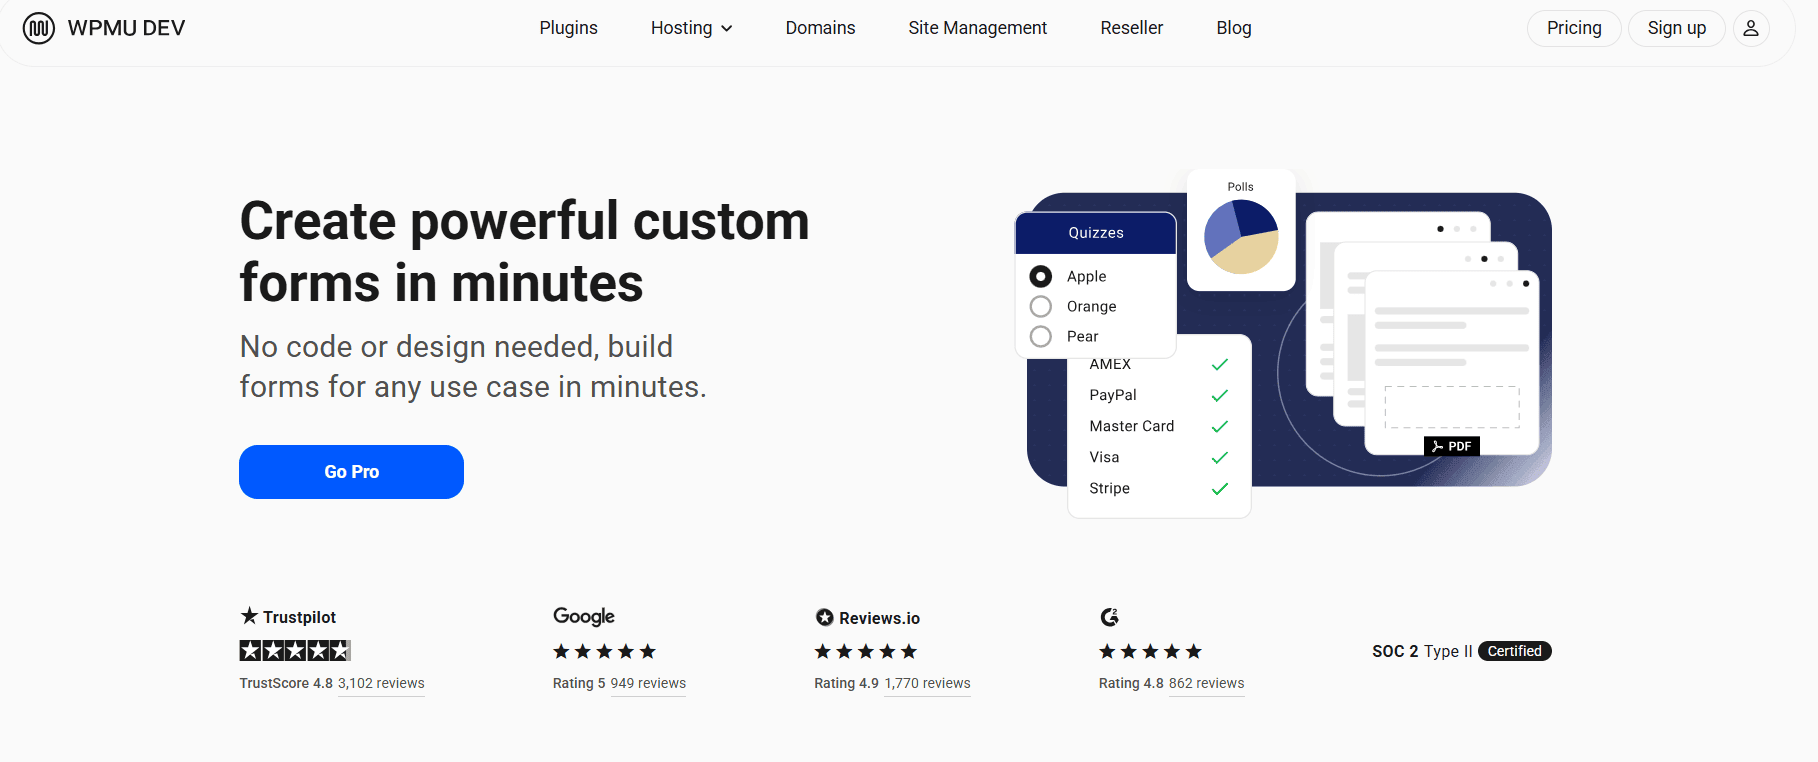Viewport: 1818px width, 762px height.
Task: Select the Apple radio option
Action: 1041,276
